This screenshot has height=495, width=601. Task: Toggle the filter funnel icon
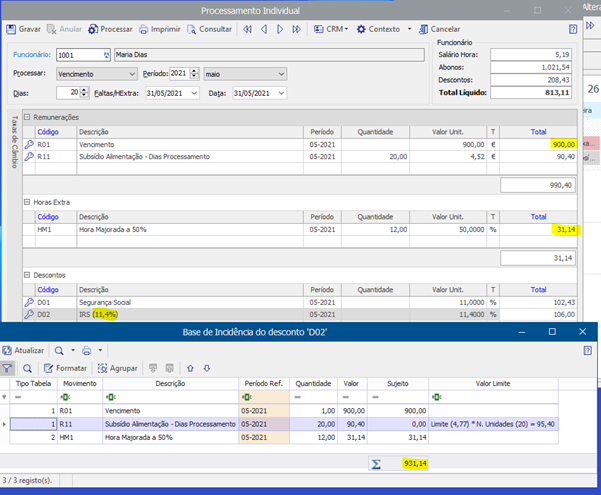tap(8, 368)
